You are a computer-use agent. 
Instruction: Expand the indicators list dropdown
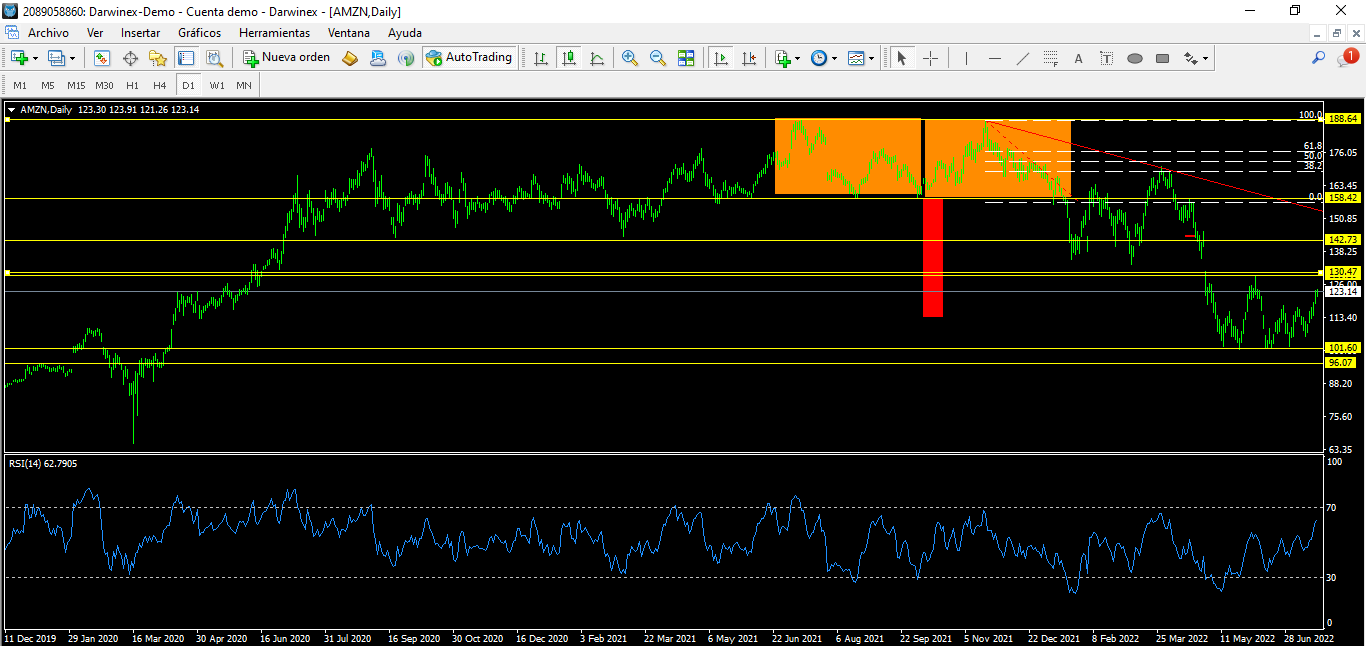point(797,58)
